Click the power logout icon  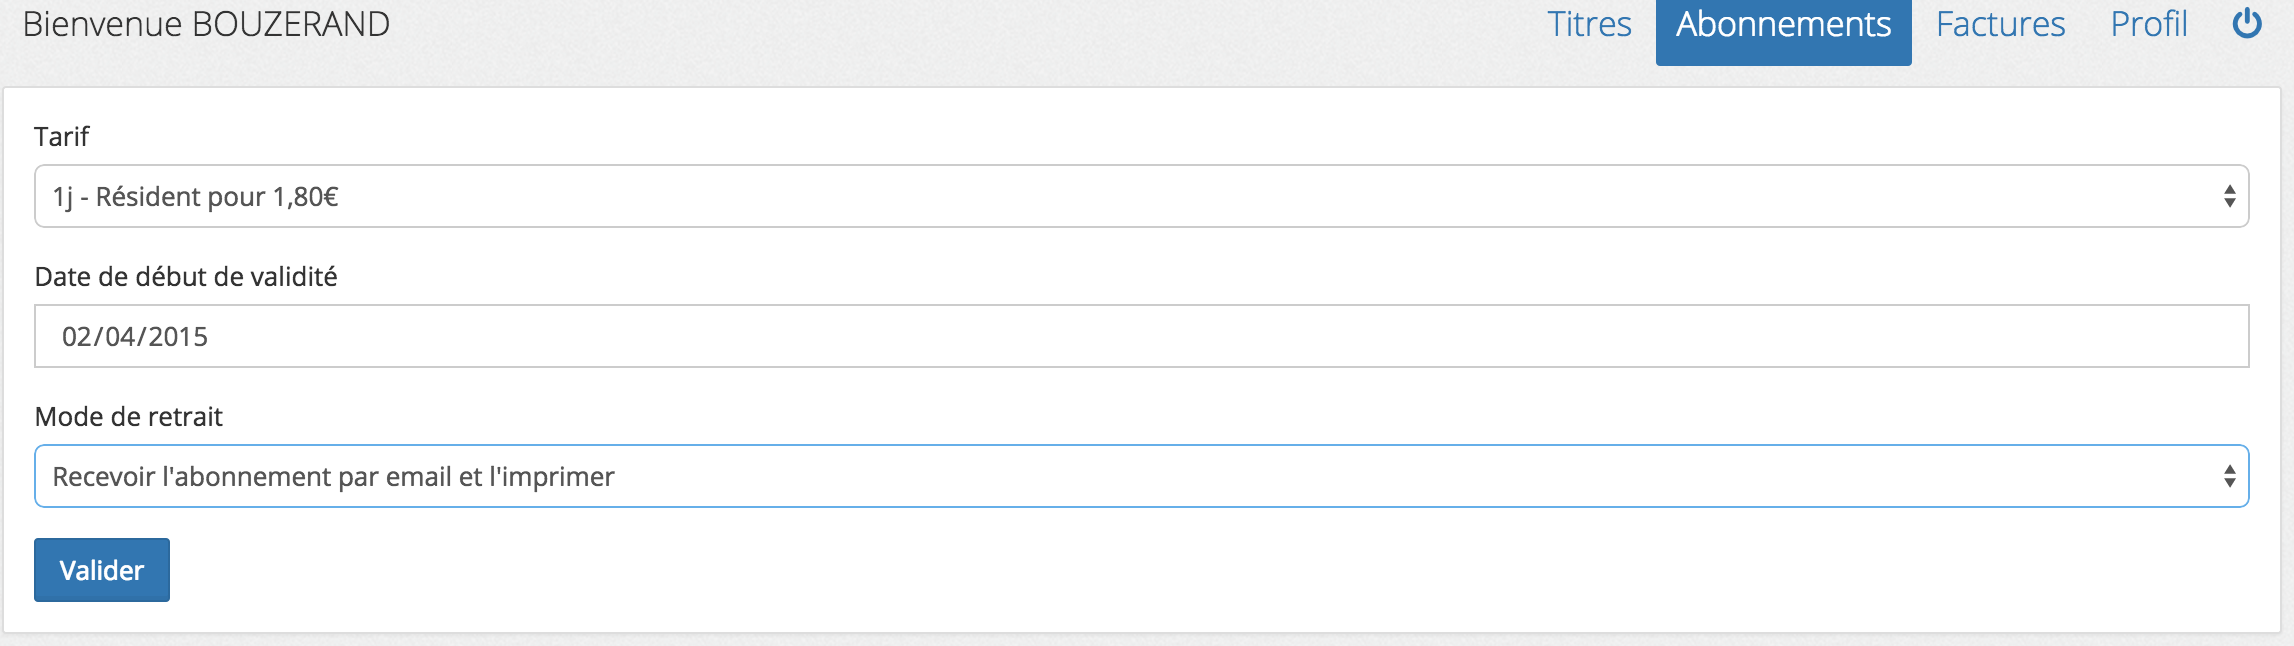click(2247, 23)
